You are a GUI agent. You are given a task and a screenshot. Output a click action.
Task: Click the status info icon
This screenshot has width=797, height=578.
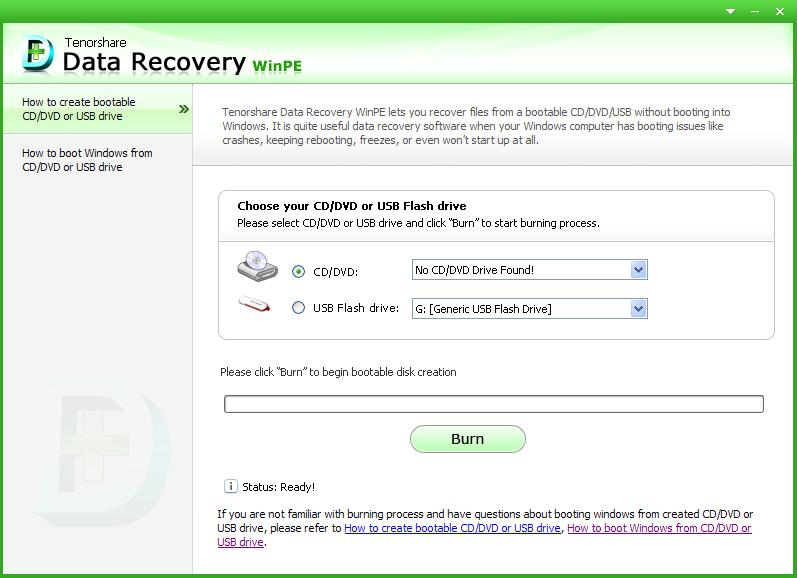pos(230,487)
